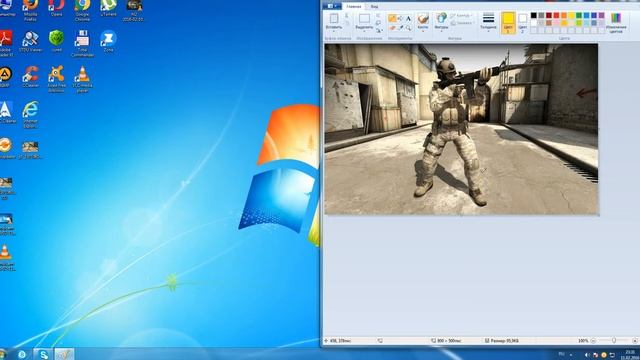Click the Фигуры shapes gallery icon
This screenshot has height=360, width=640.
click(441, 18)
